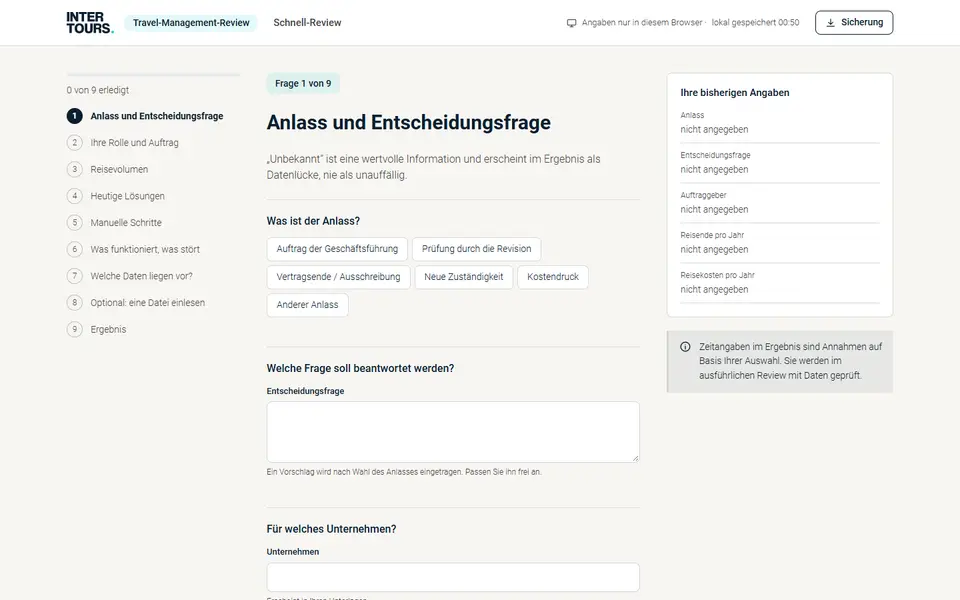Click 'Für welches Unternehmen?' heading

[x=331, y=529]
